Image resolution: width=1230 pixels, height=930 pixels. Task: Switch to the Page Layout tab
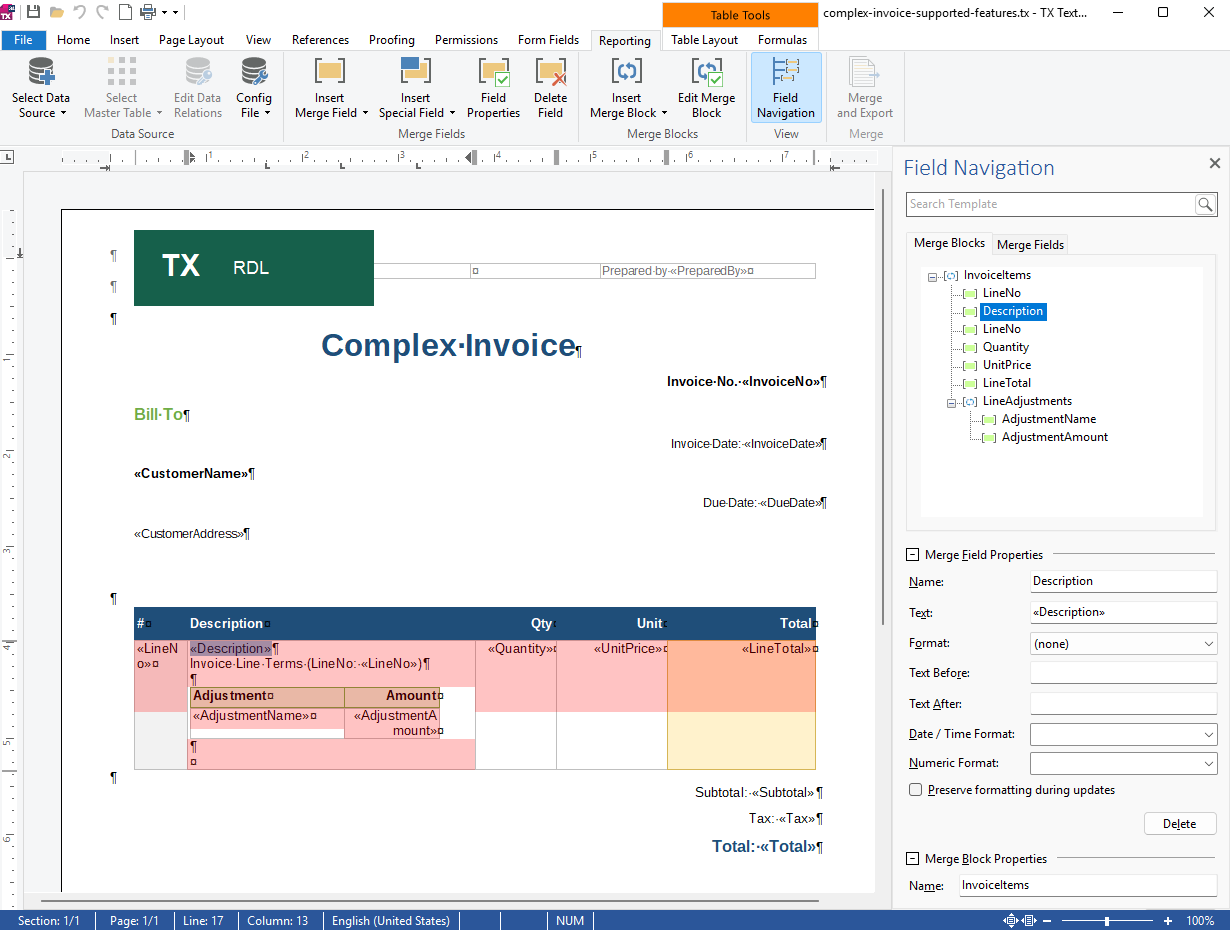click(192, 40)
